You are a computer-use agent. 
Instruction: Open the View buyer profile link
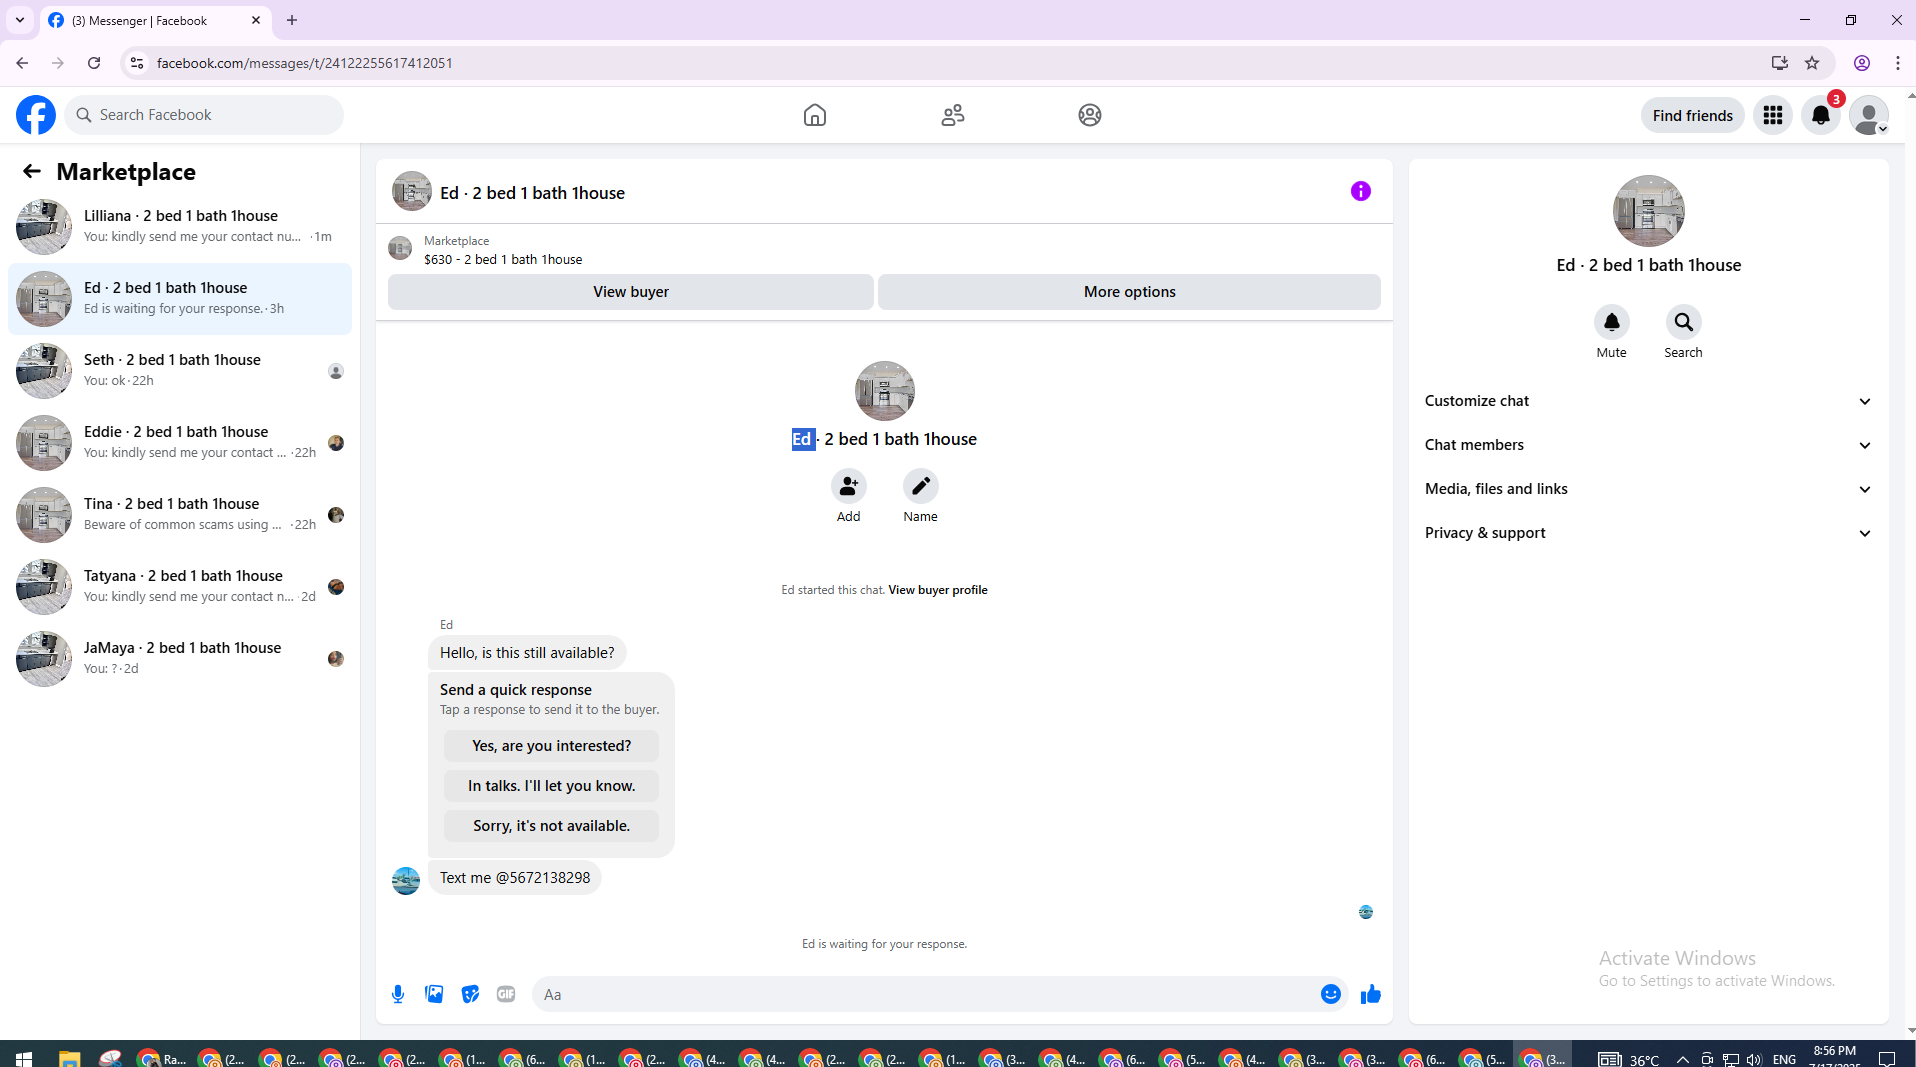tap(938, 590)
